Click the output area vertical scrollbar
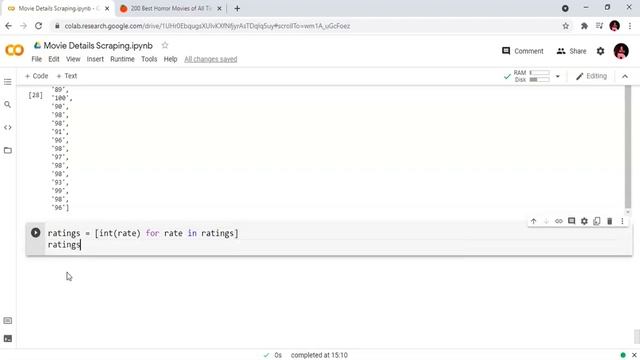This screenshot has width=640, height=360. tap(628, 147)
